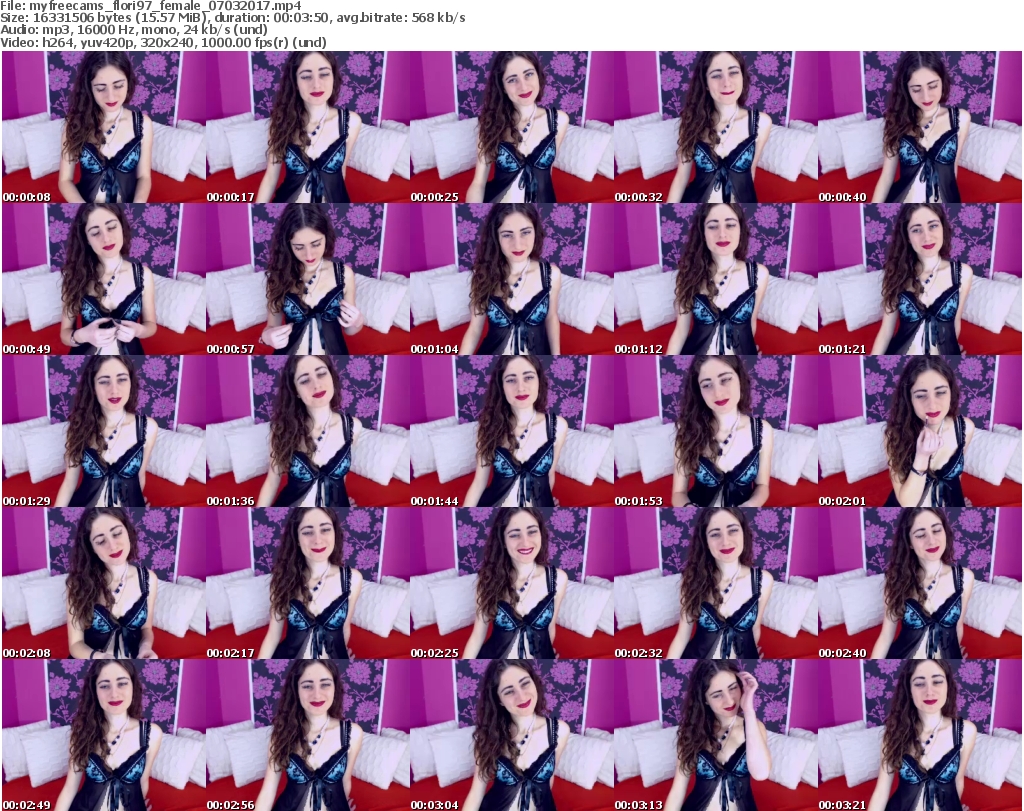Select the thumbnail frame timestamped 00:00:32

coord(716,127)
